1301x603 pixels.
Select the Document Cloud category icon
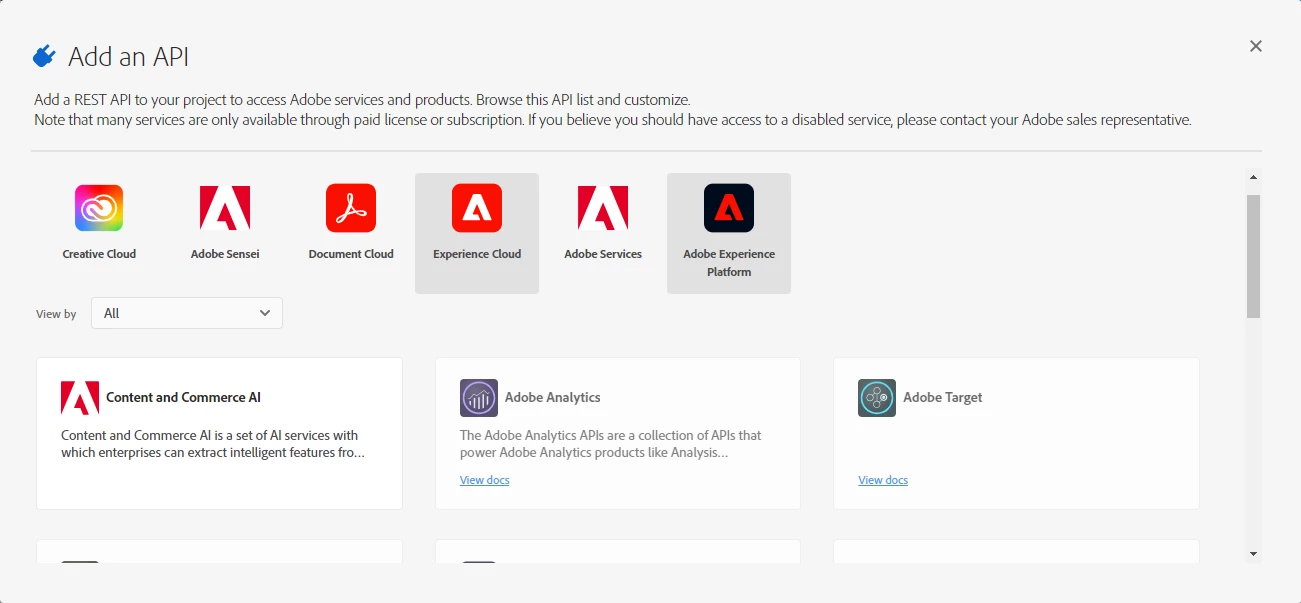(351, 208)
